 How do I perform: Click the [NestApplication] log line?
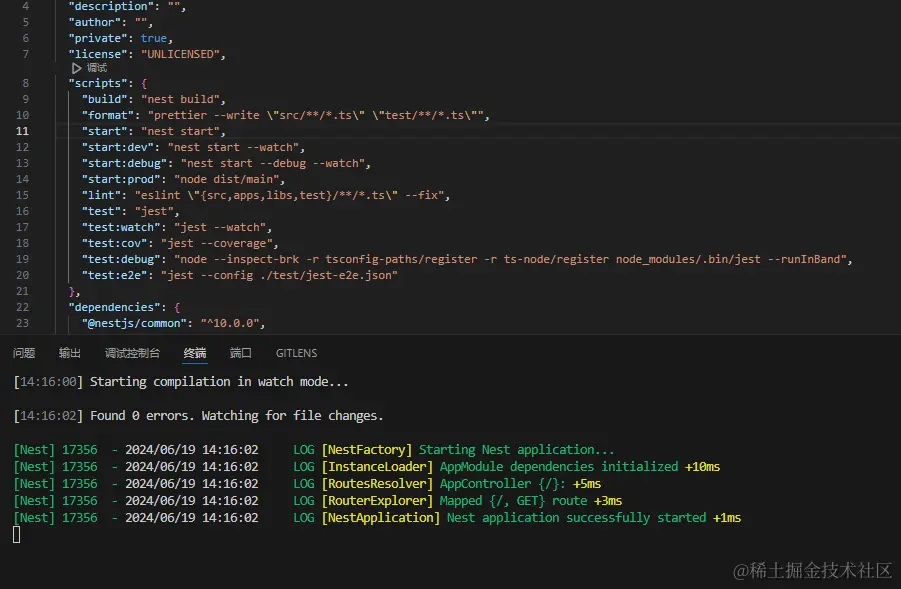(377, 518)
